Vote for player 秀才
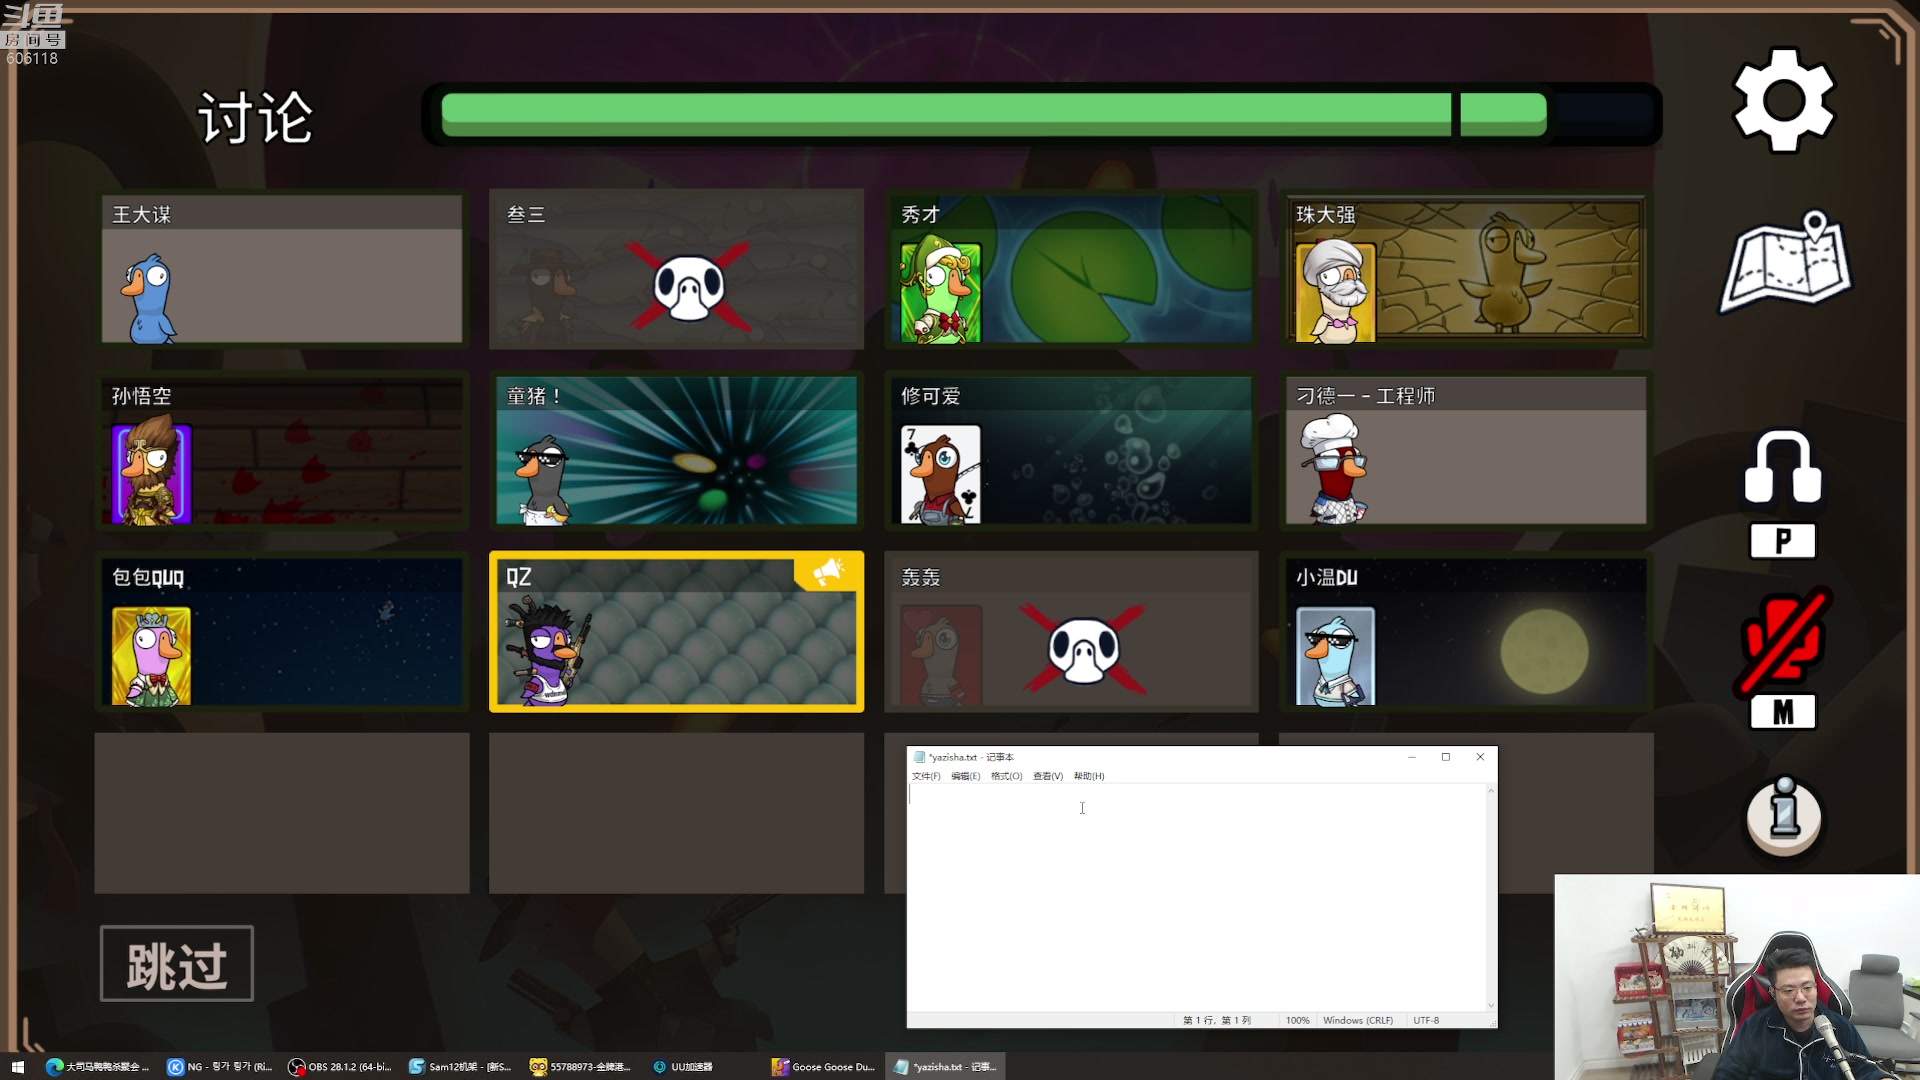The width and height of the screenshot is (1920, 1080). (1071, 269)
